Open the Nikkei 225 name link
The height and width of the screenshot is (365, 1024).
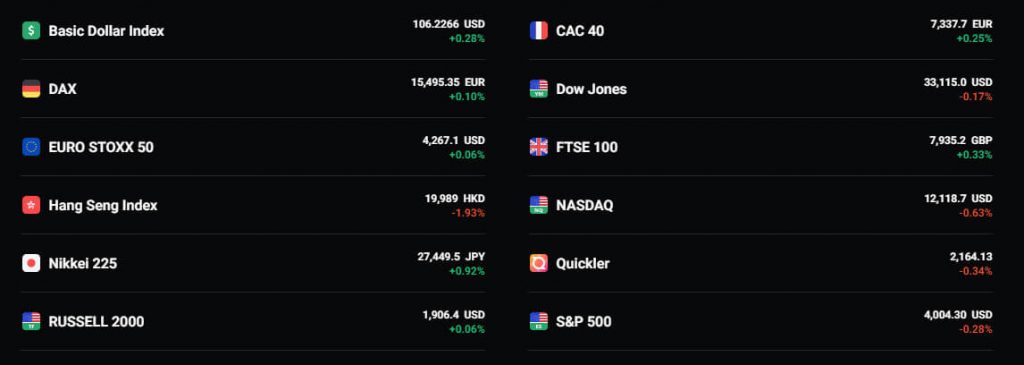point(83,263)
